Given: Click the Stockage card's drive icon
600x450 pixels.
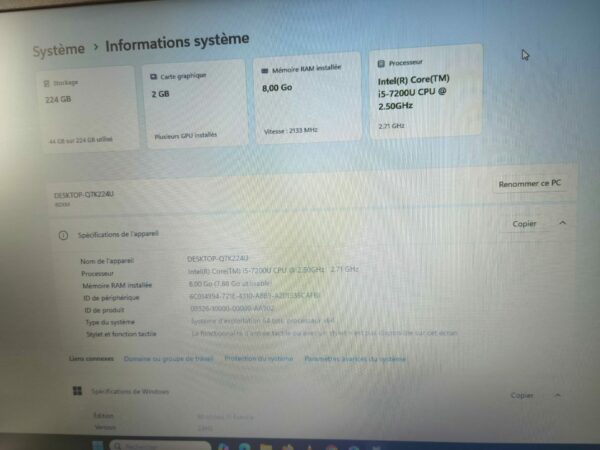Looking at the screenshot, I should [x=47, y=83].
